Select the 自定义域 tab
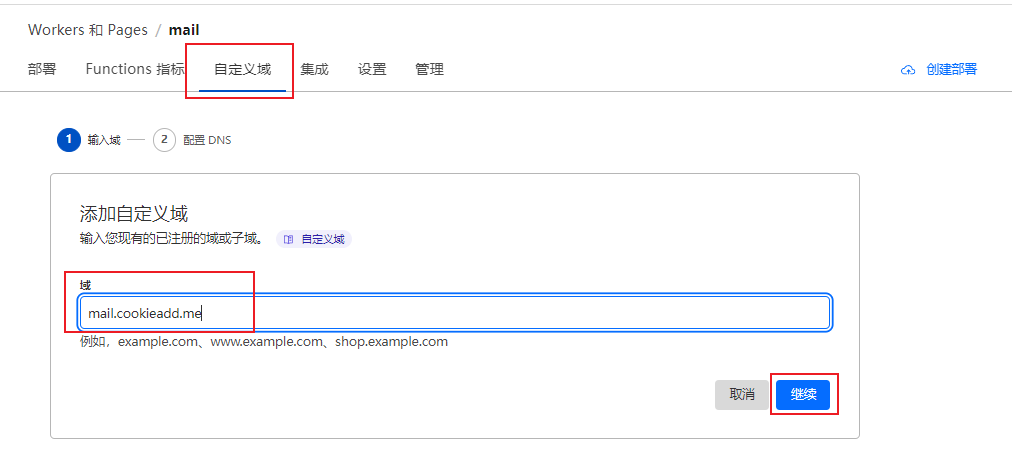The width and height of the screenshot is (1012, 461). click(x=242, y=70)
